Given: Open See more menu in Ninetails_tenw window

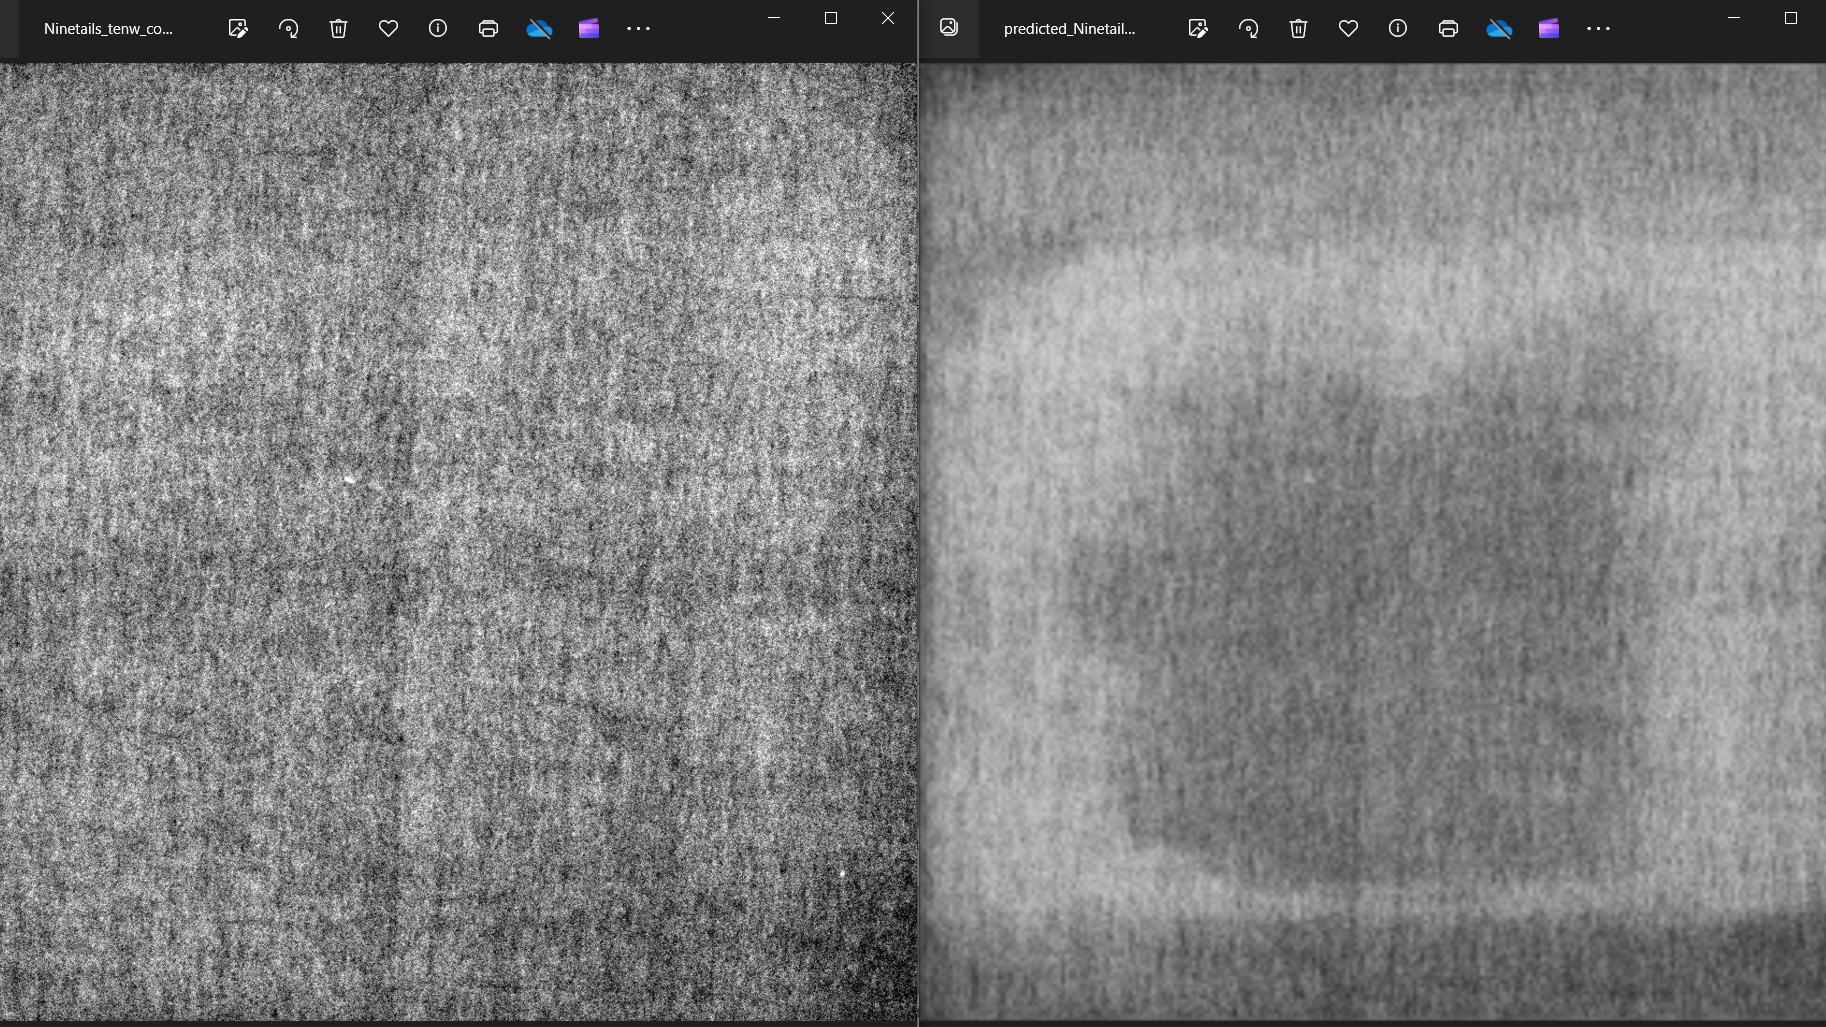Looking at the screenshot, I should click(638, 29).
